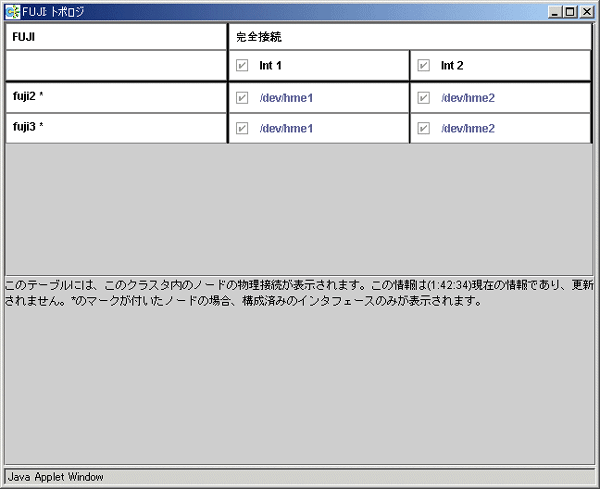Image resolution: width=600 pixels, height=489 pixels.
Task: Close the FUJI topology window
Action: (x=587, y=12)
